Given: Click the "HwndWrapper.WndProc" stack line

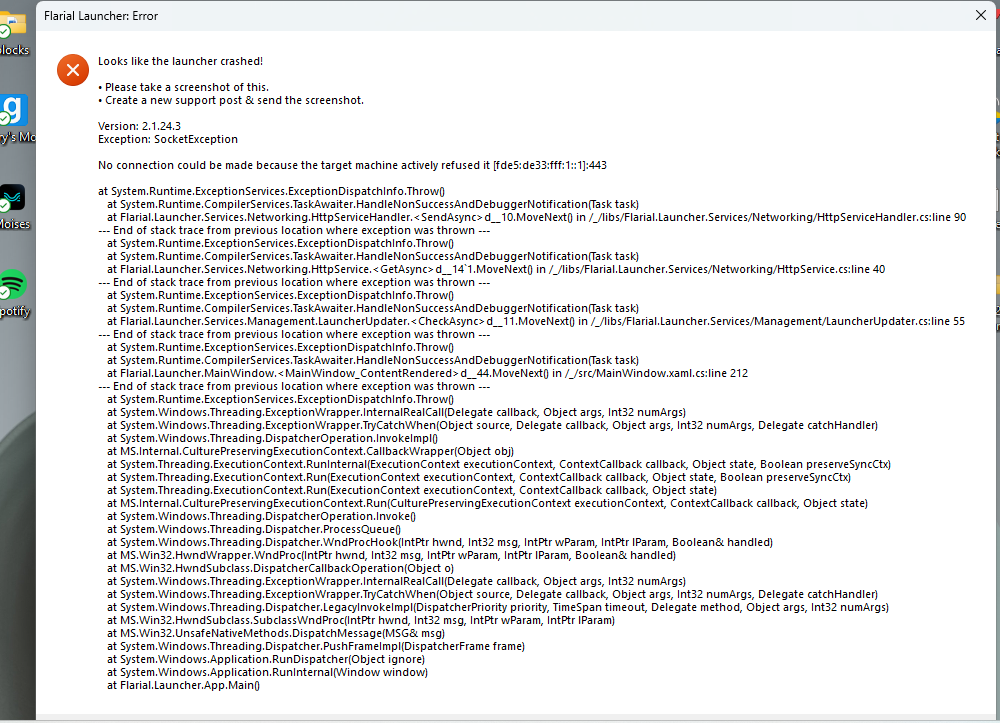Looking at the screenshot, I should [392, 555].
